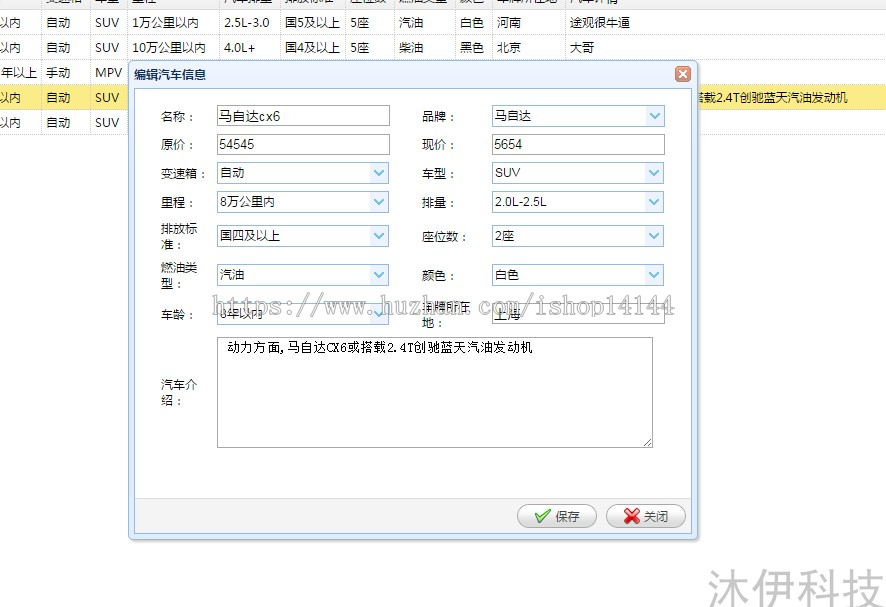Click the 北京 cell in table
This screenshot has width=886, height=607.
pyautogui.click(x=509, y=47)
